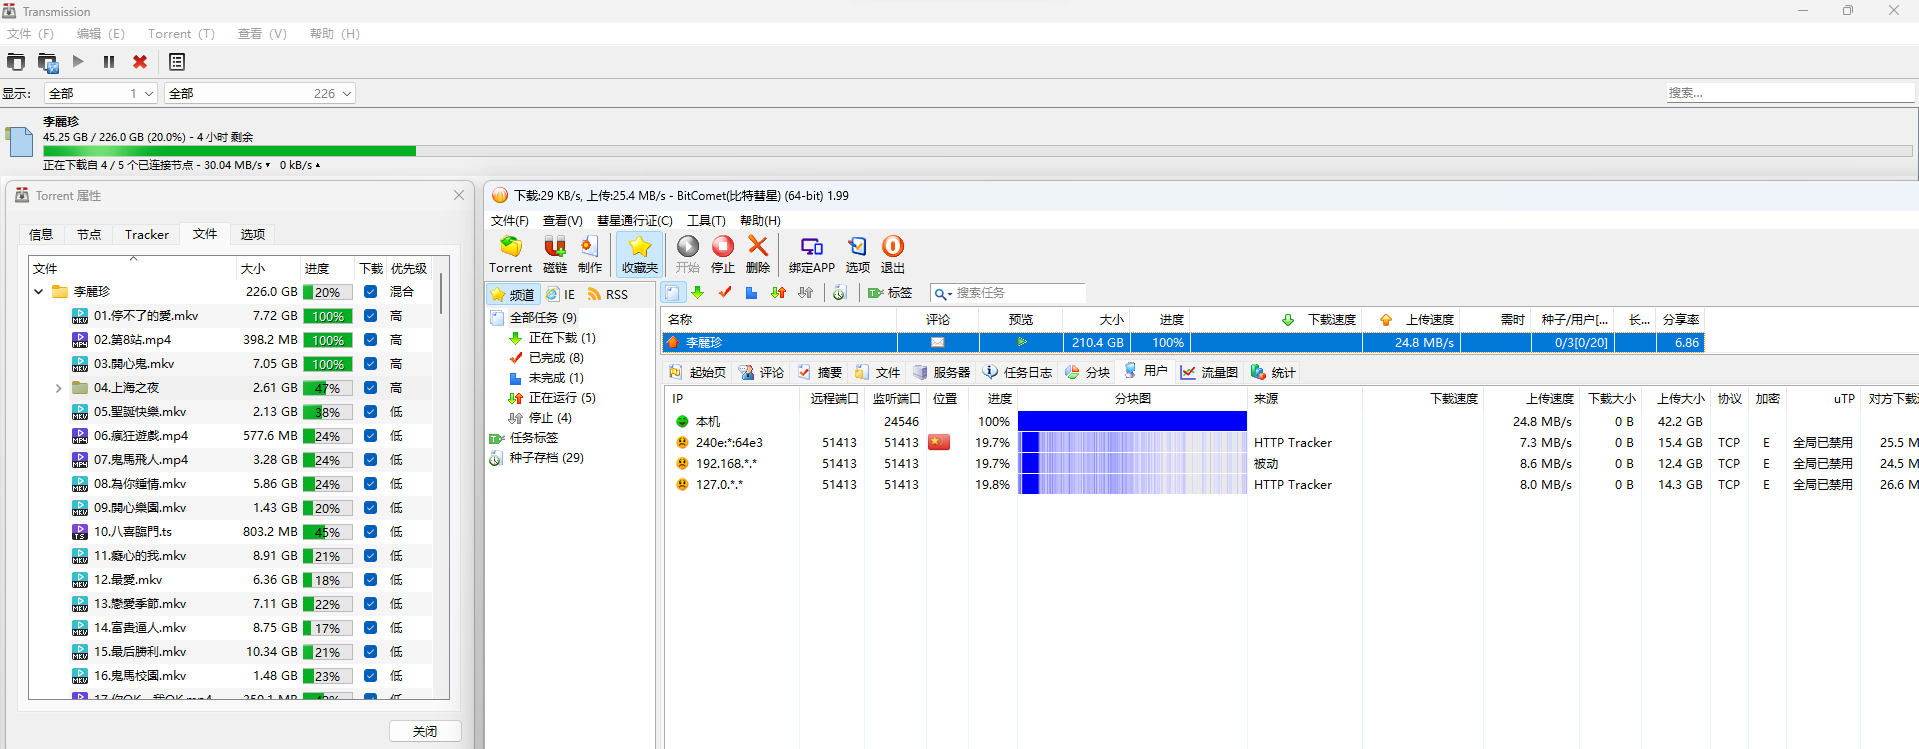Click the 删除 delete icon in BitComet
1919x749 pixels.
tap(758, 254)
